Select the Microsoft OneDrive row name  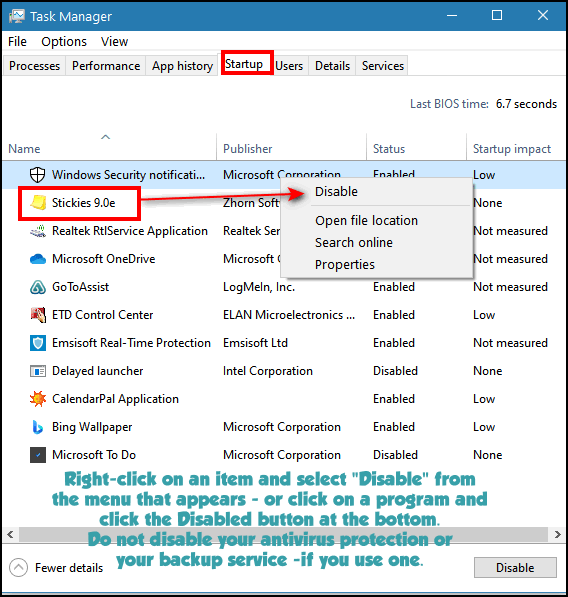pos(104,259)
